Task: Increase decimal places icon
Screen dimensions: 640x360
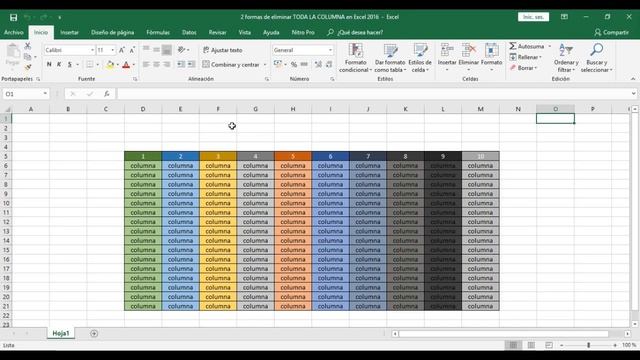Action: (318, 64)
